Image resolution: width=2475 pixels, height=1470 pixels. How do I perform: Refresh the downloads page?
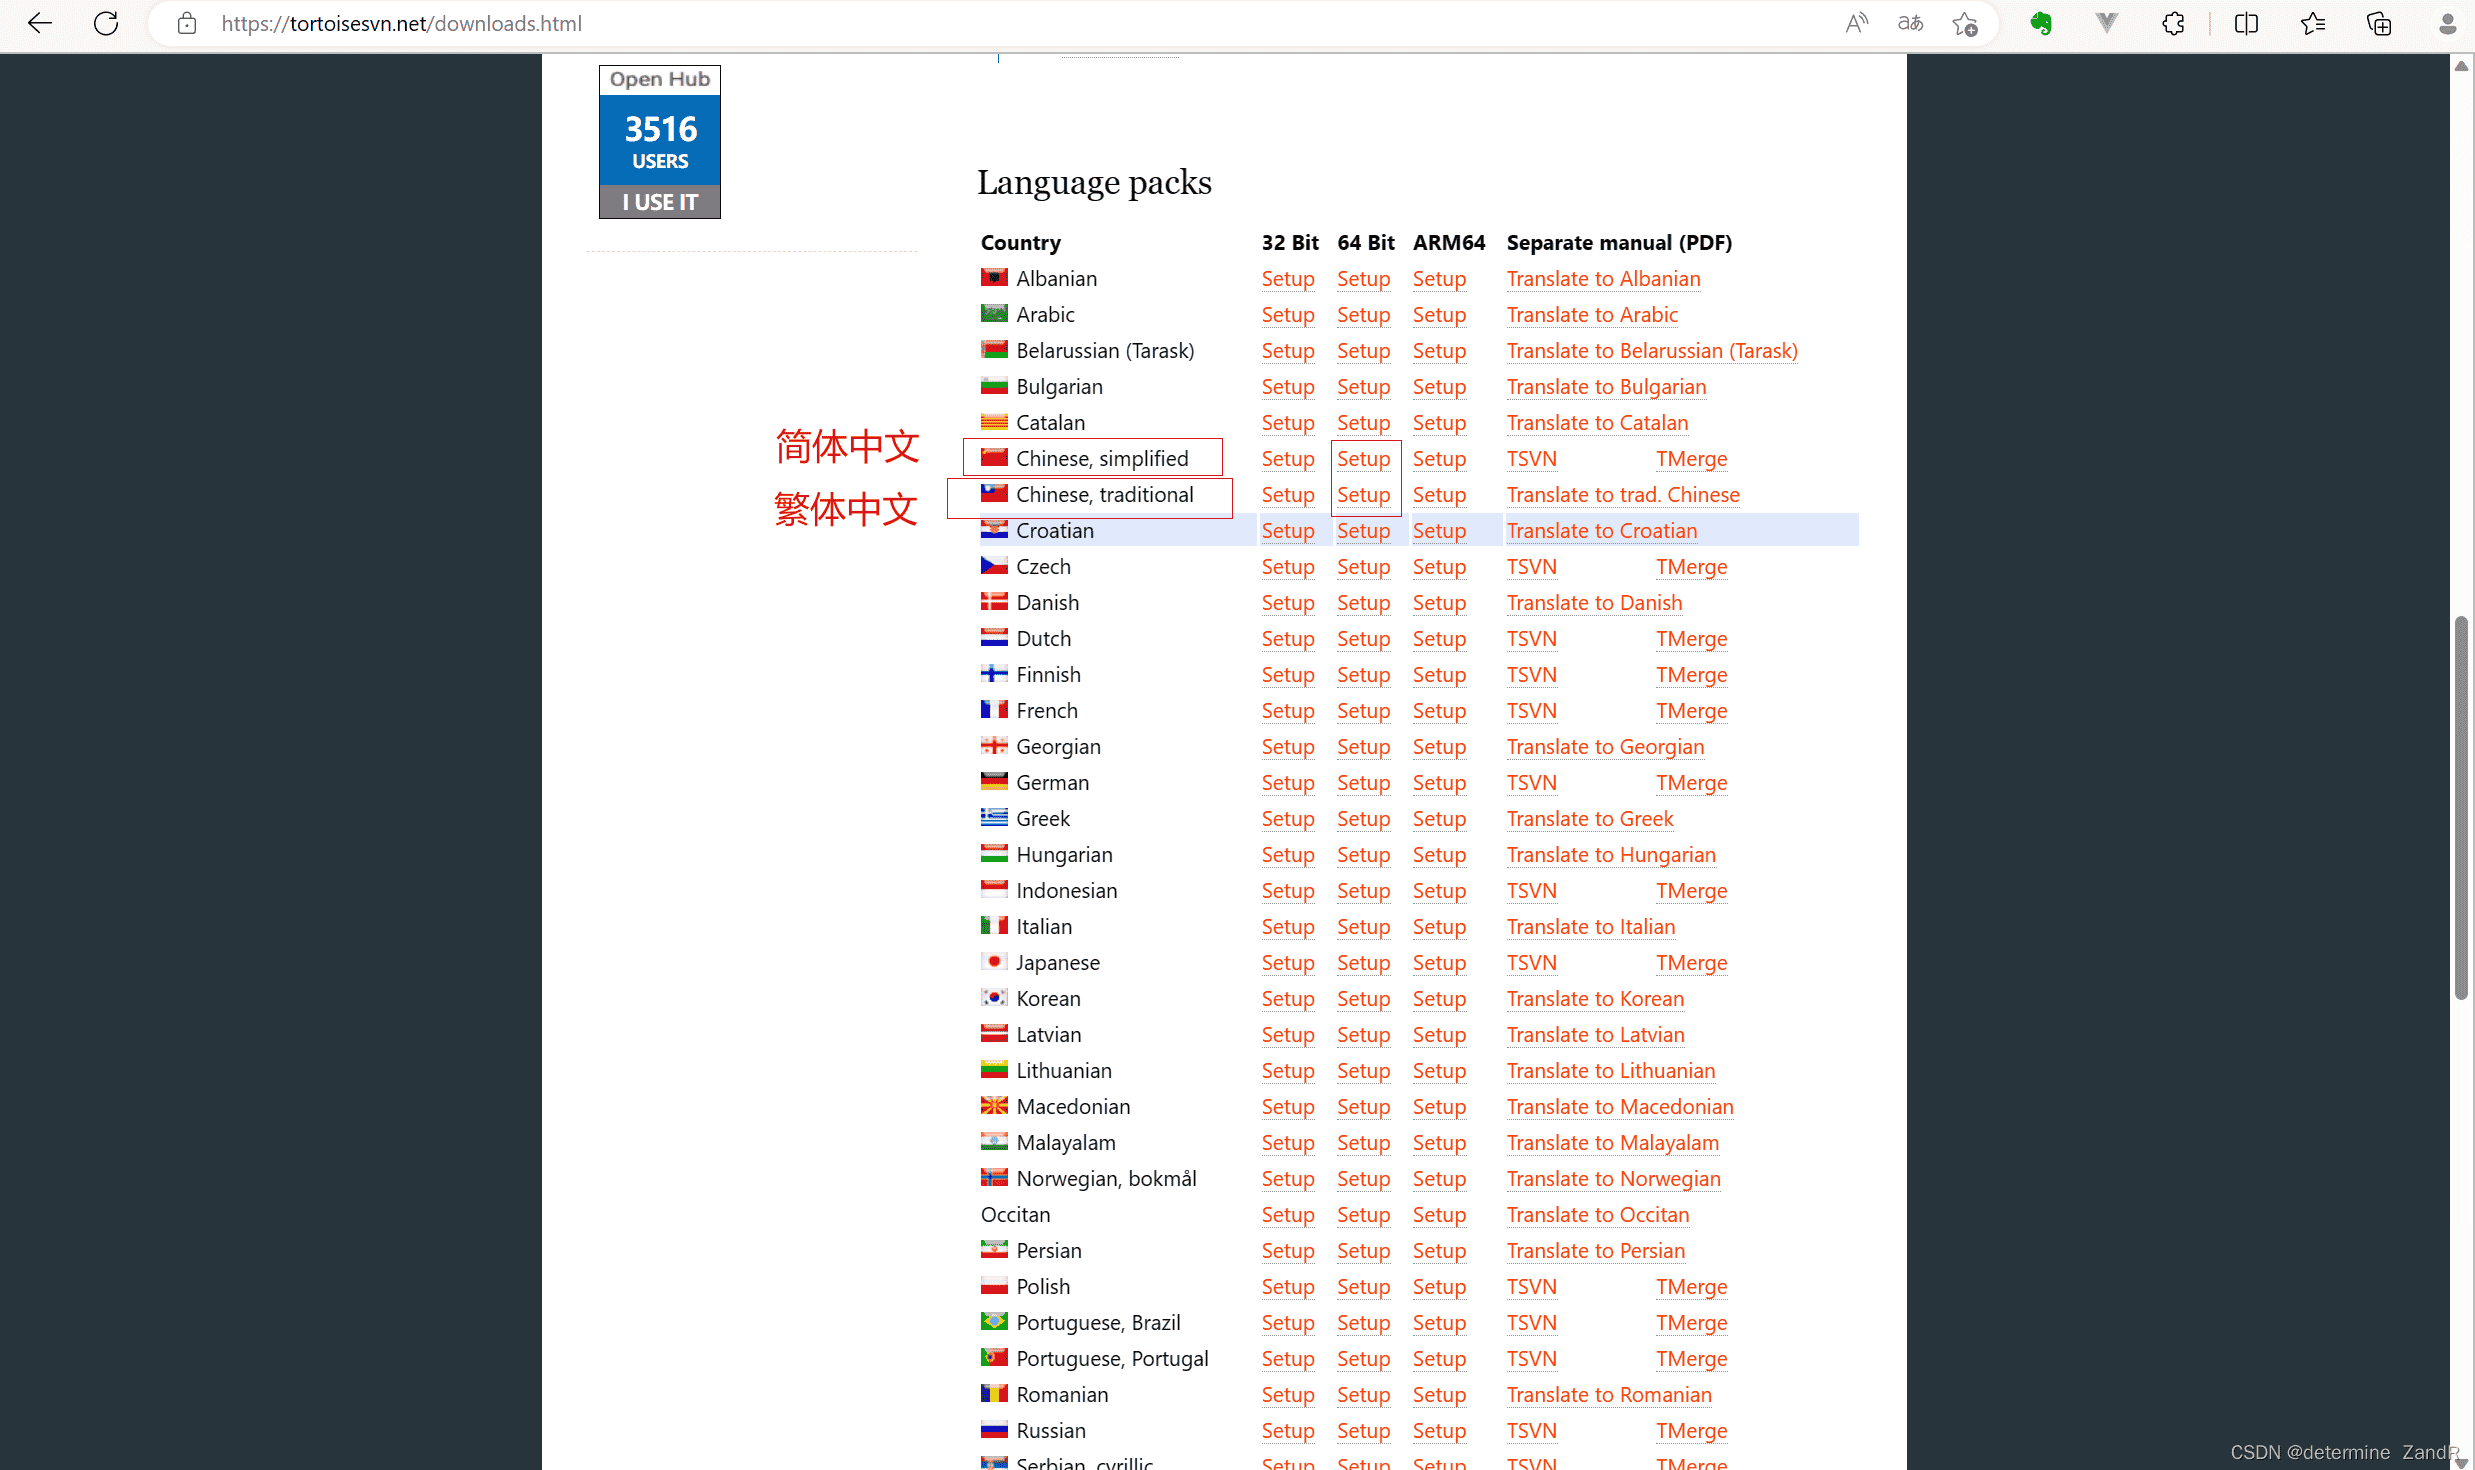(106, 23)
